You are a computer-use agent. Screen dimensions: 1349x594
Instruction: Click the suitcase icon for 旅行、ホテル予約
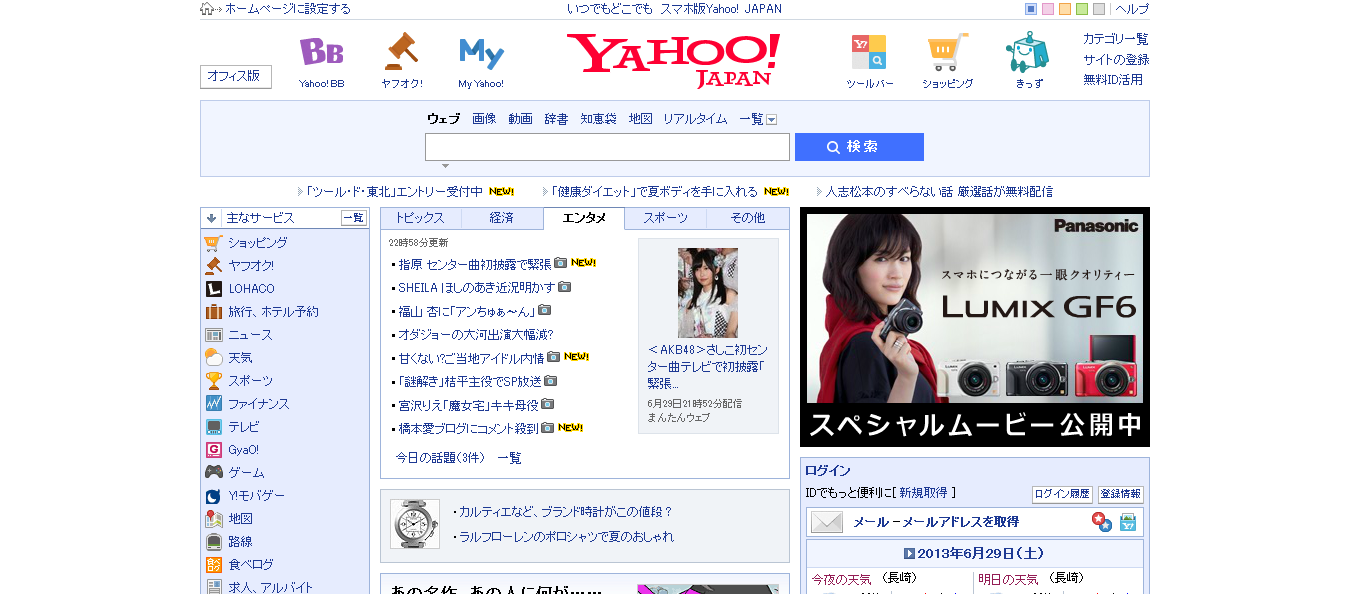[213, 311]
